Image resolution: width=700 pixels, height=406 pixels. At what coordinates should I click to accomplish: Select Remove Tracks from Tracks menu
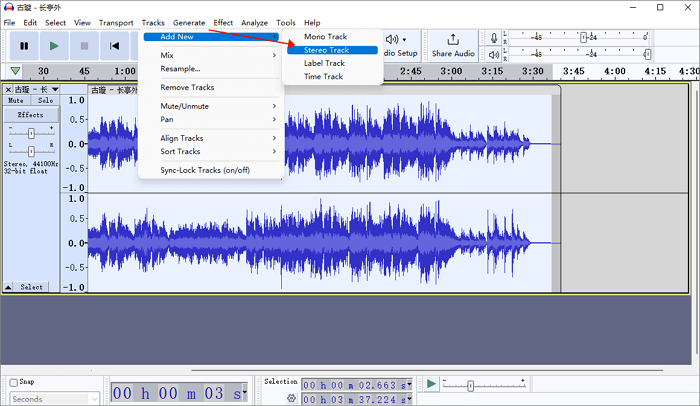coord(187,88)
